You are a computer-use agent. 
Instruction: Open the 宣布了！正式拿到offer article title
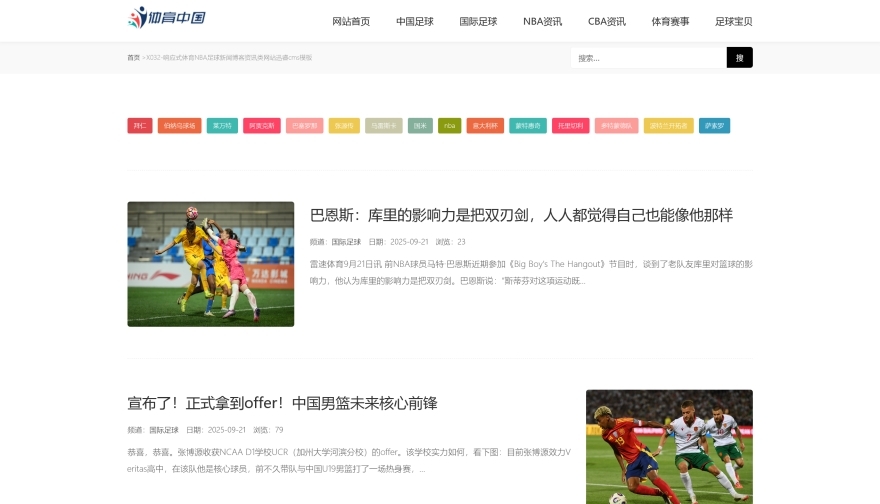click(282, 403)
